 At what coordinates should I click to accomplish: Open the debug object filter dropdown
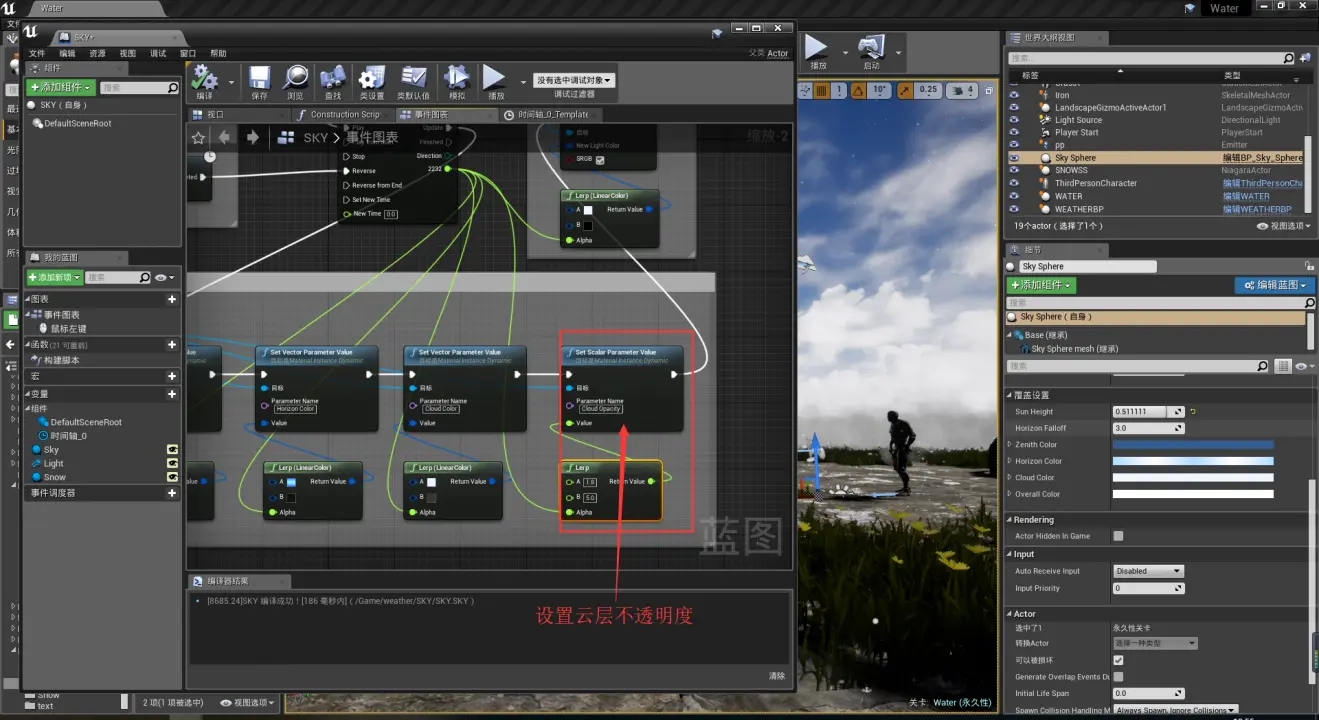[x=574, y=80]
